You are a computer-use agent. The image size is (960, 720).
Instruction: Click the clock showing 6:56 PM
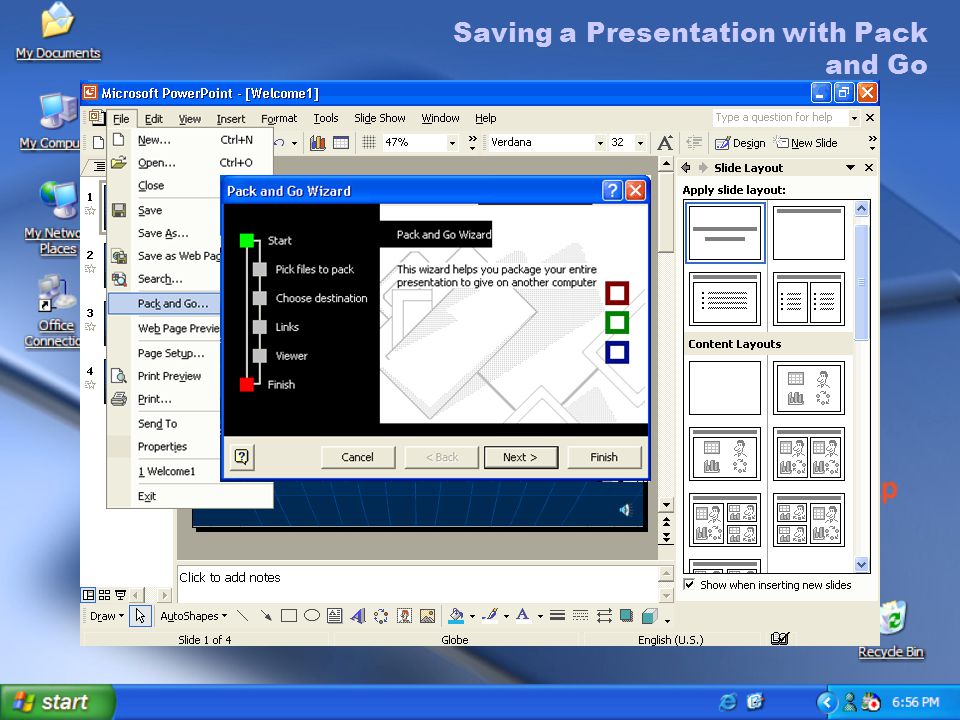915,702
